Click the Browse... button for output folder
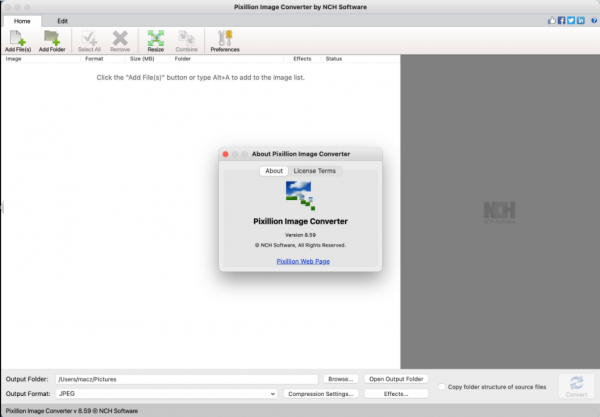The width and height of the screenshot is (600, 417). click(x=340, y=379)
